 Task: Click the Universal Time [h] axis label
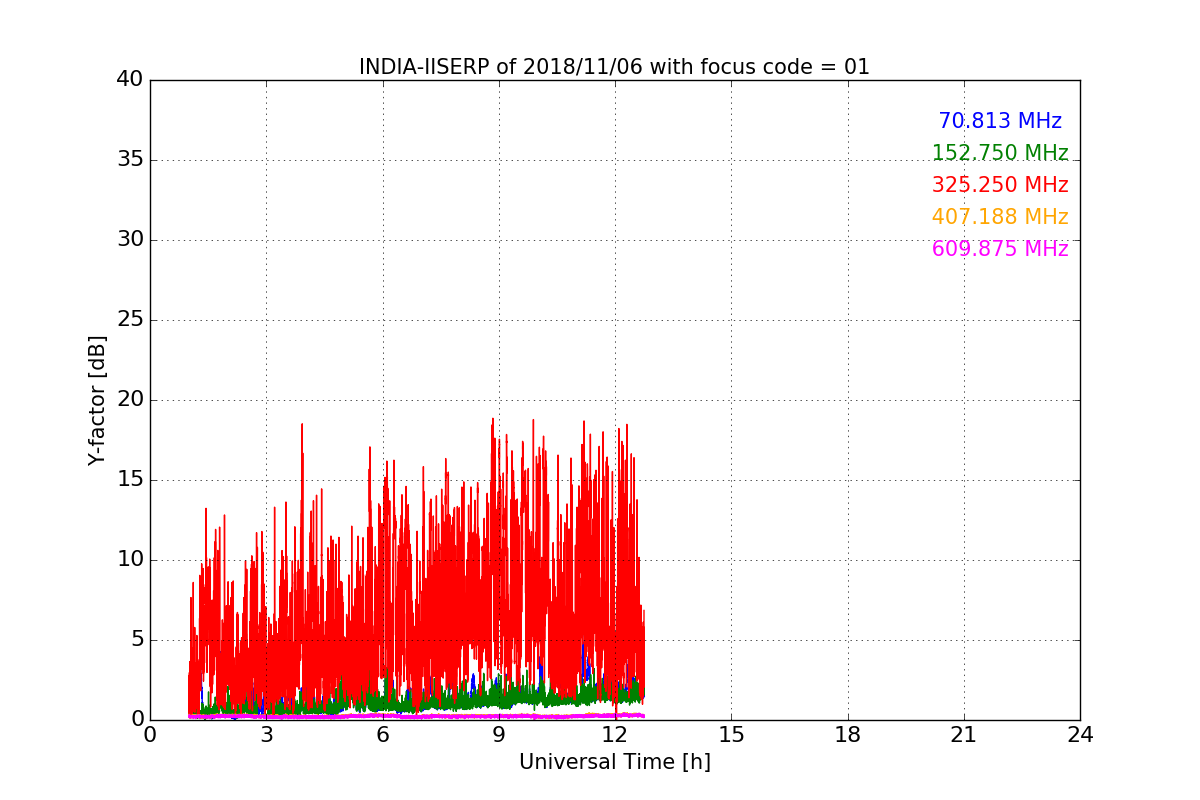614,762
